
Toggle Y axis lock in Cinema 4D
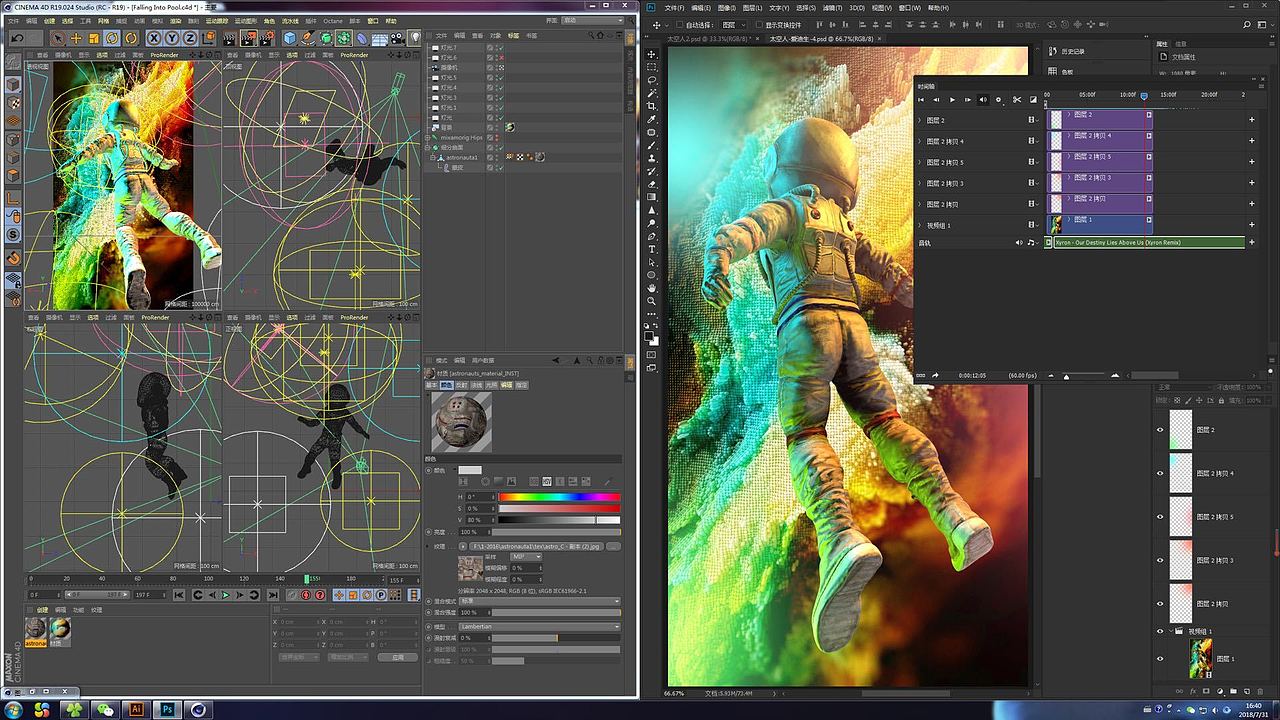(x=172, y=38)
